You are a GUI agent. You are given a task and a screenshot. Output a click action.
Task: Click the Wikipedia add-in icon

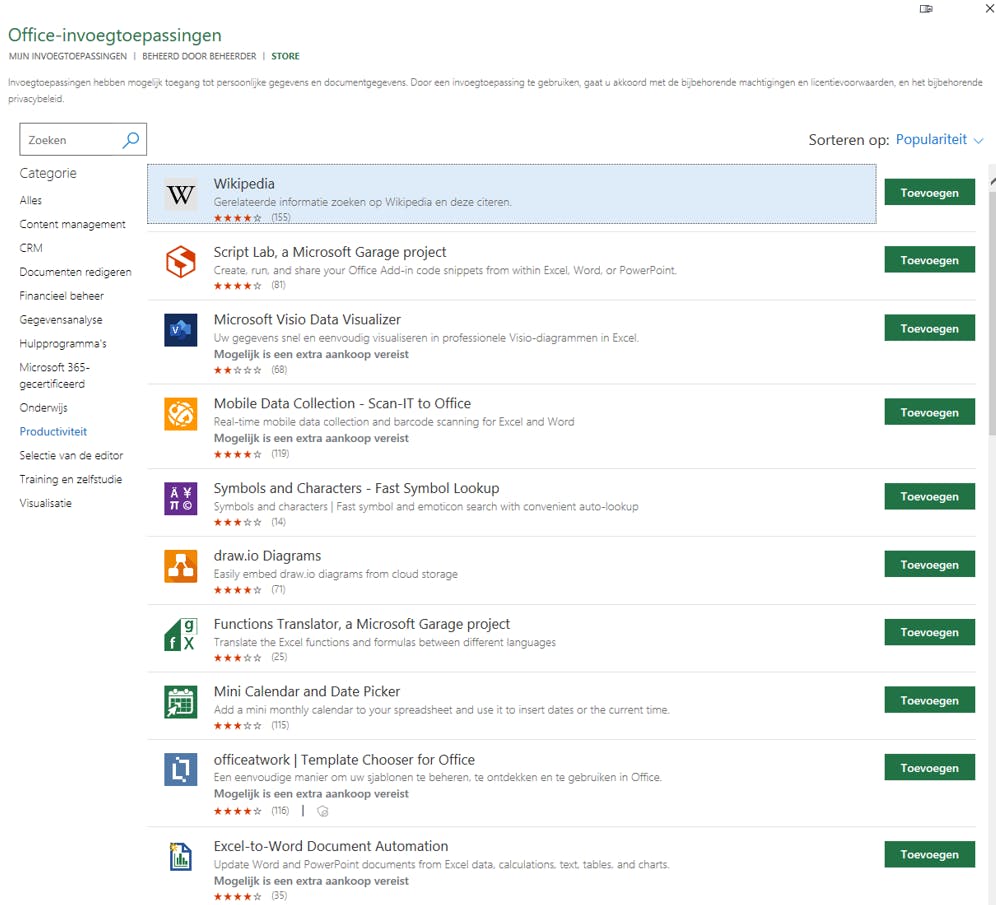[180, 194]
